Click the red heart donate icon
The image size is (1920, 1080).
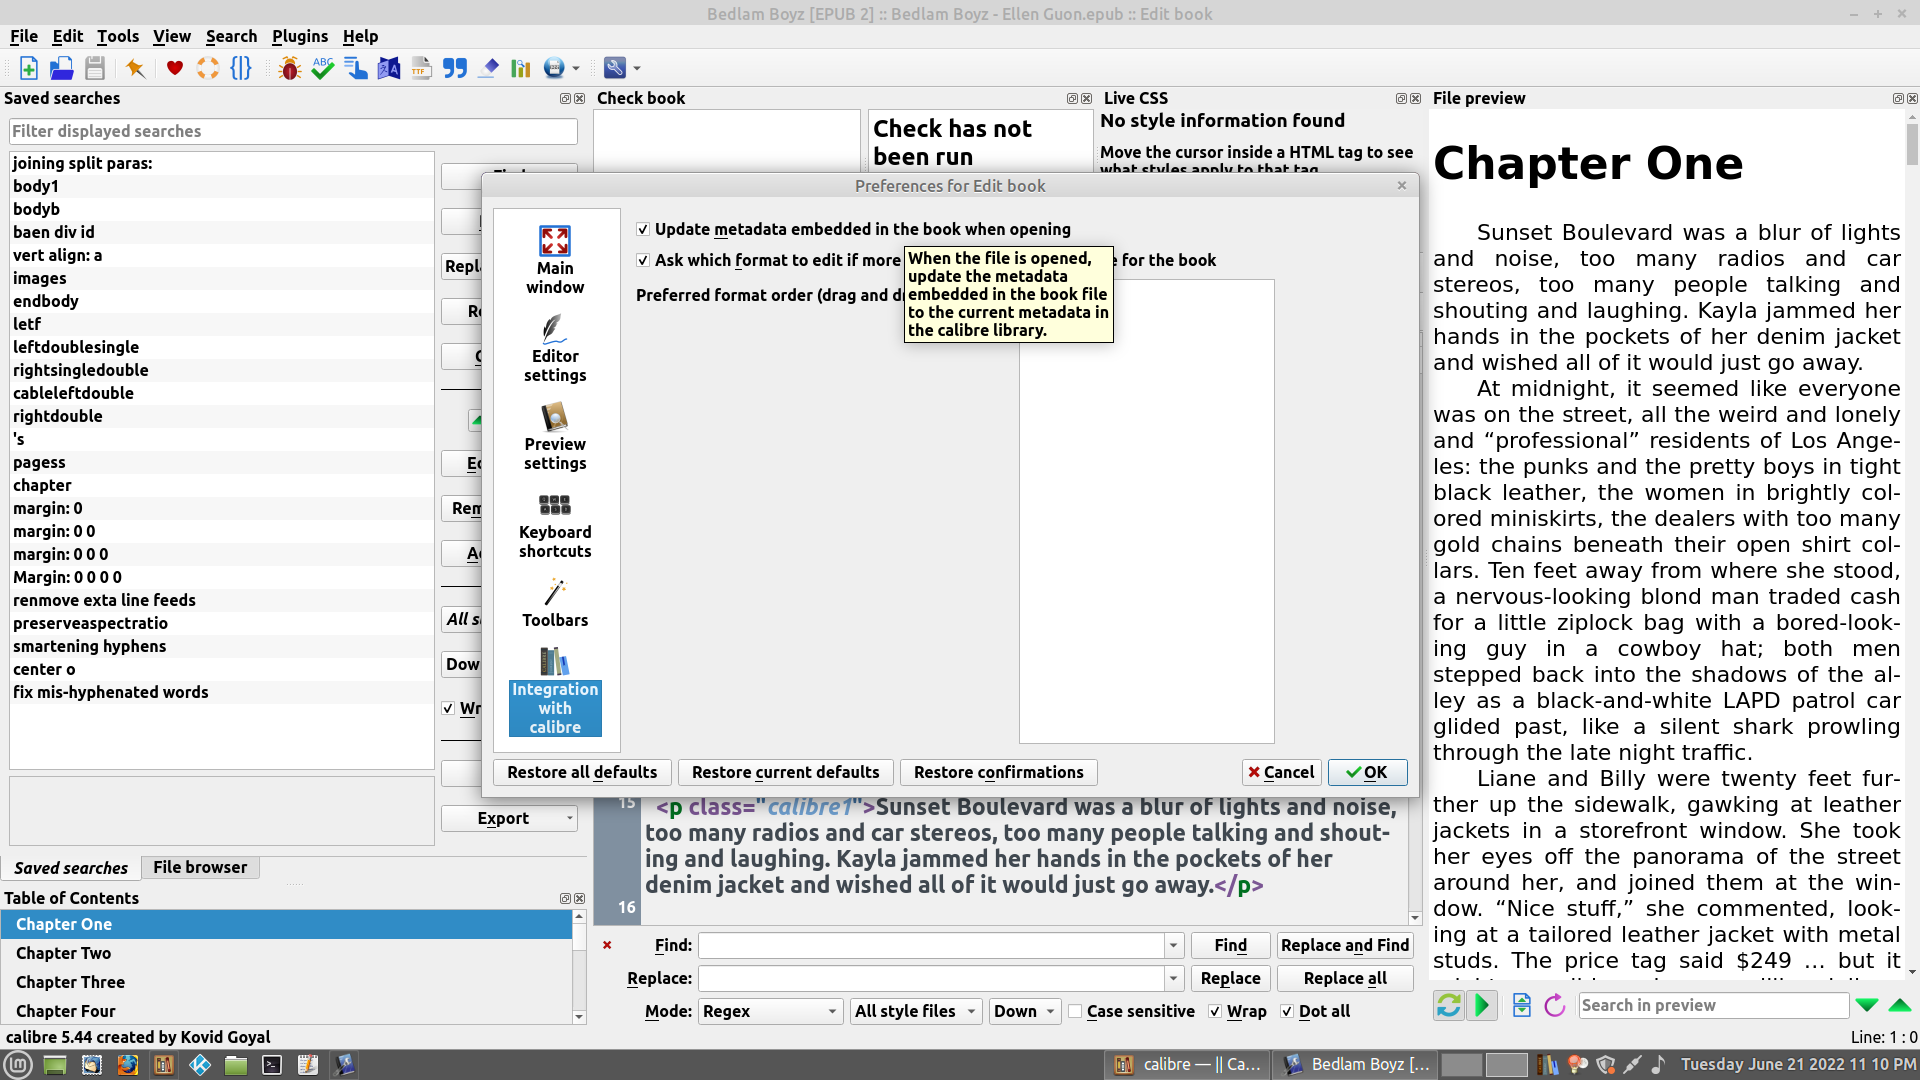click(175, 68)
